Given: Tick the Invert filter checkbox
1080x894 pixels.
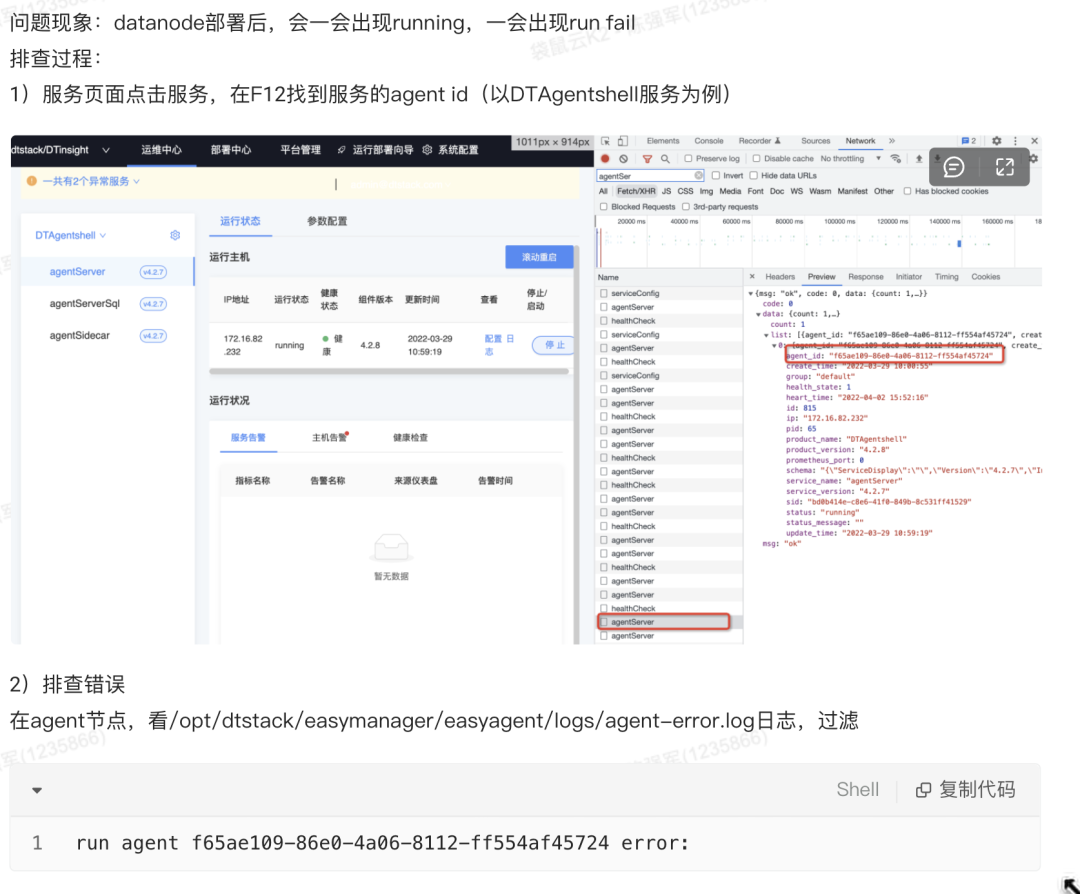Looking at the screenshot, I should pyautogui.click(x=716, y=175).
